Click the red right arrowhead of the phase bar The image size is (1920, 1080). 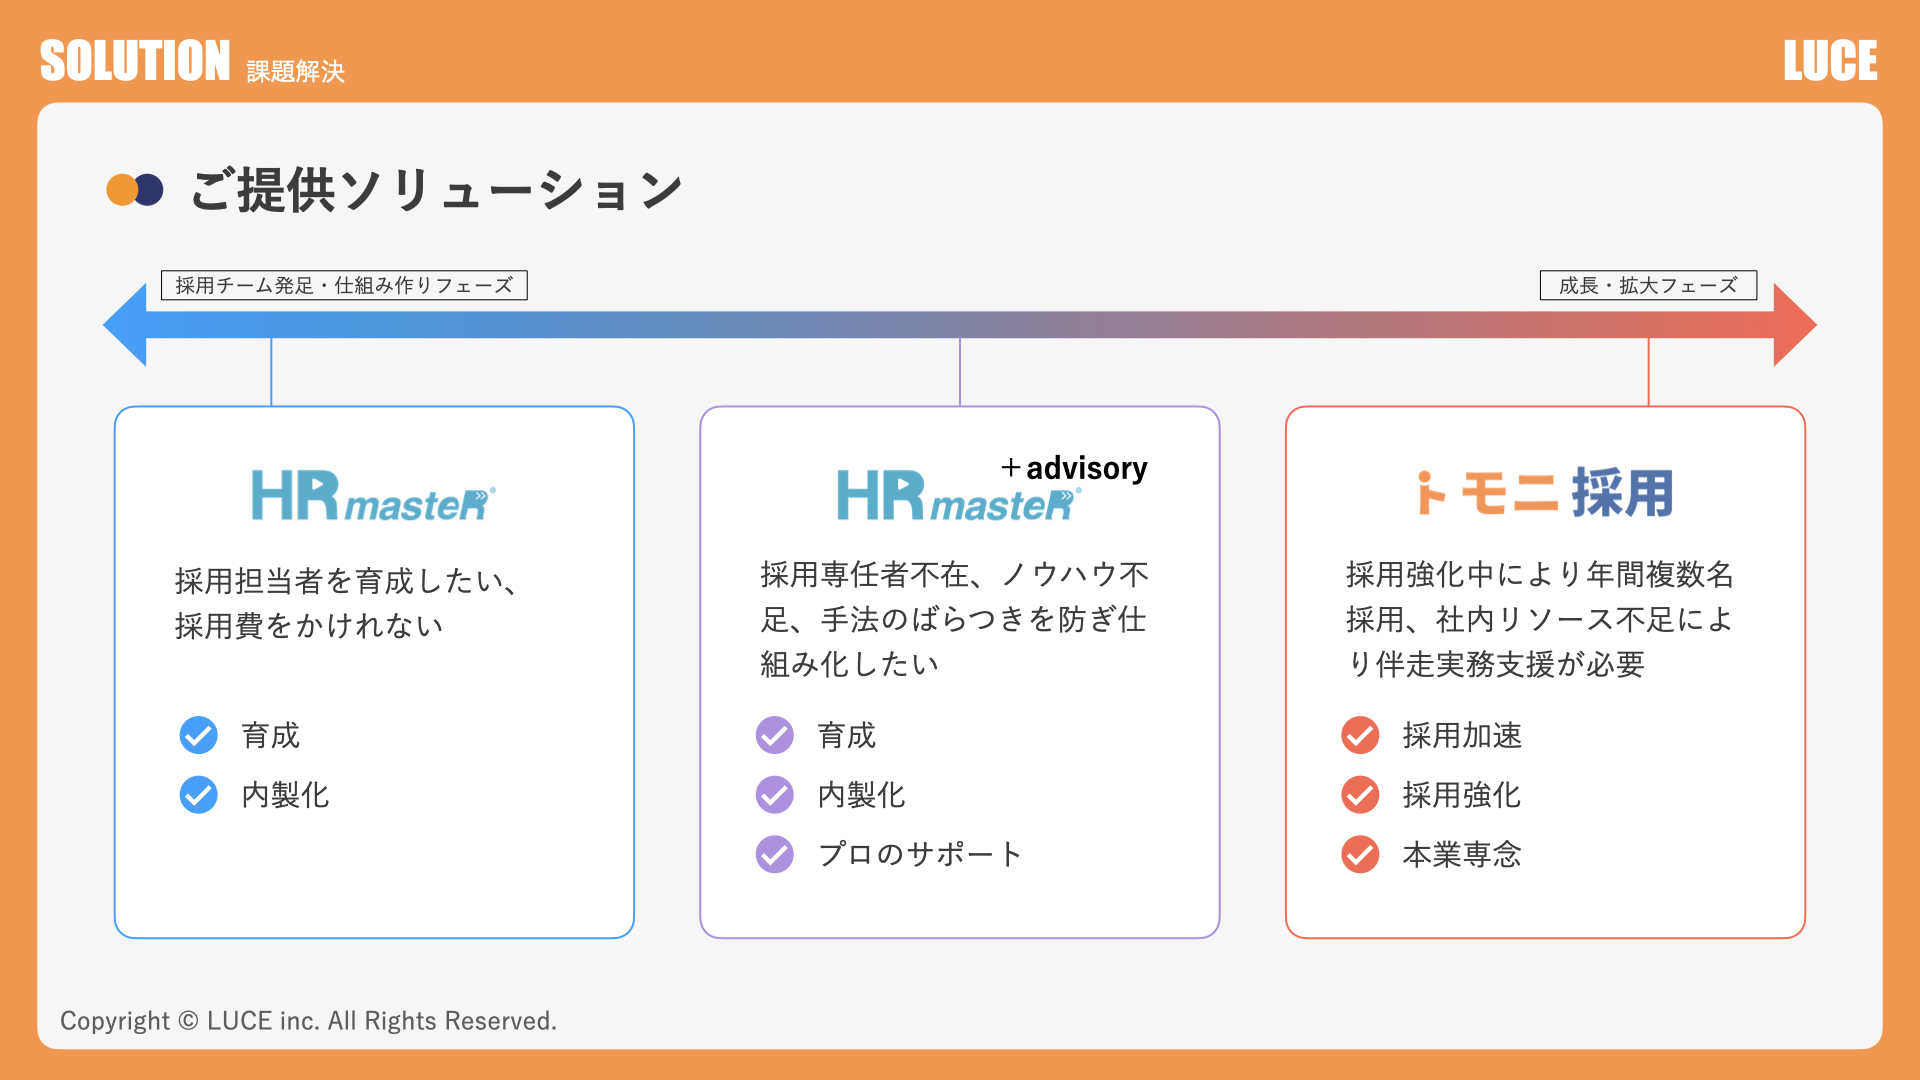[x=1794, y=325]
